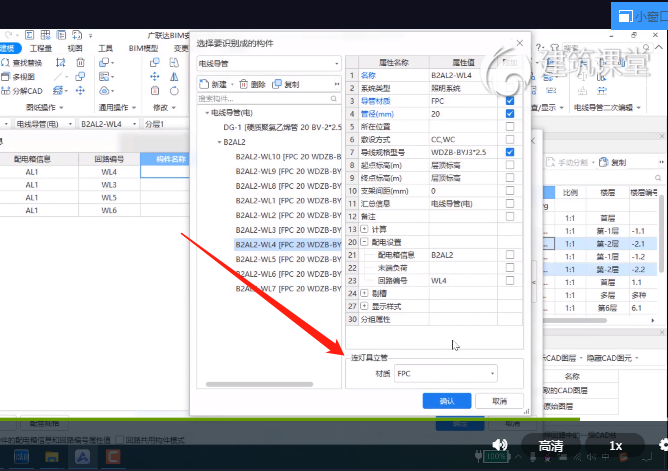This screenshot has width=668, height=471.
Task: Click the help question mark icon
Action: [539, 47]
